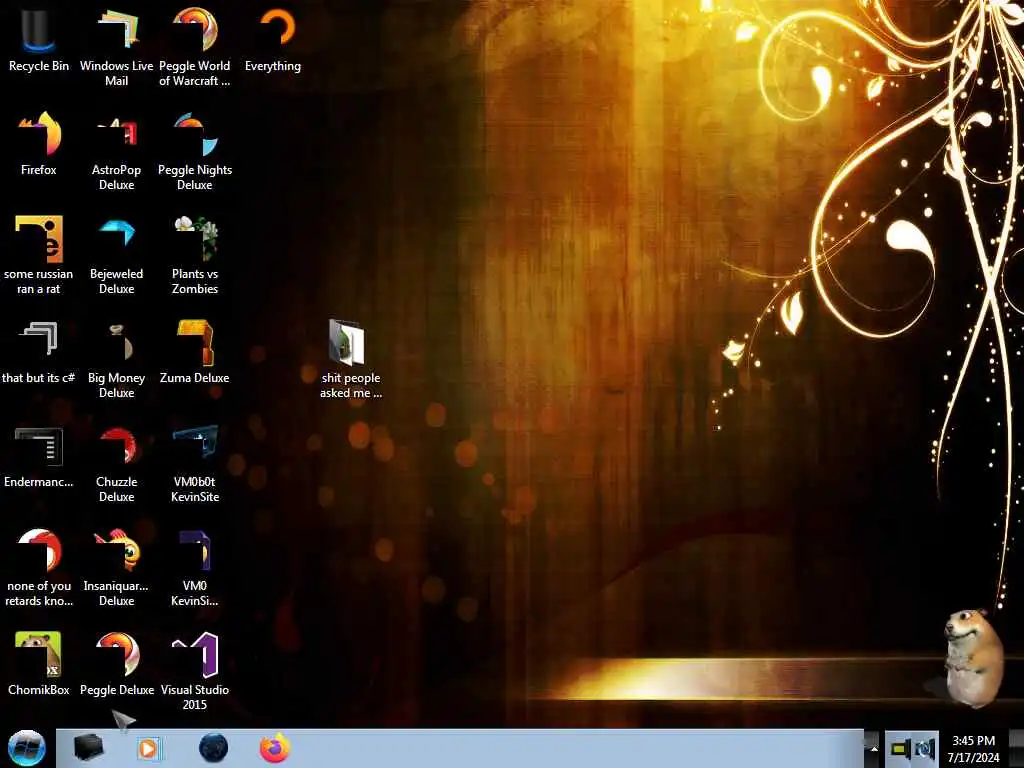Select the Firefox desktop shortcut
Viewport: 1024px width, 768px height.
click(x=39, y=144)
